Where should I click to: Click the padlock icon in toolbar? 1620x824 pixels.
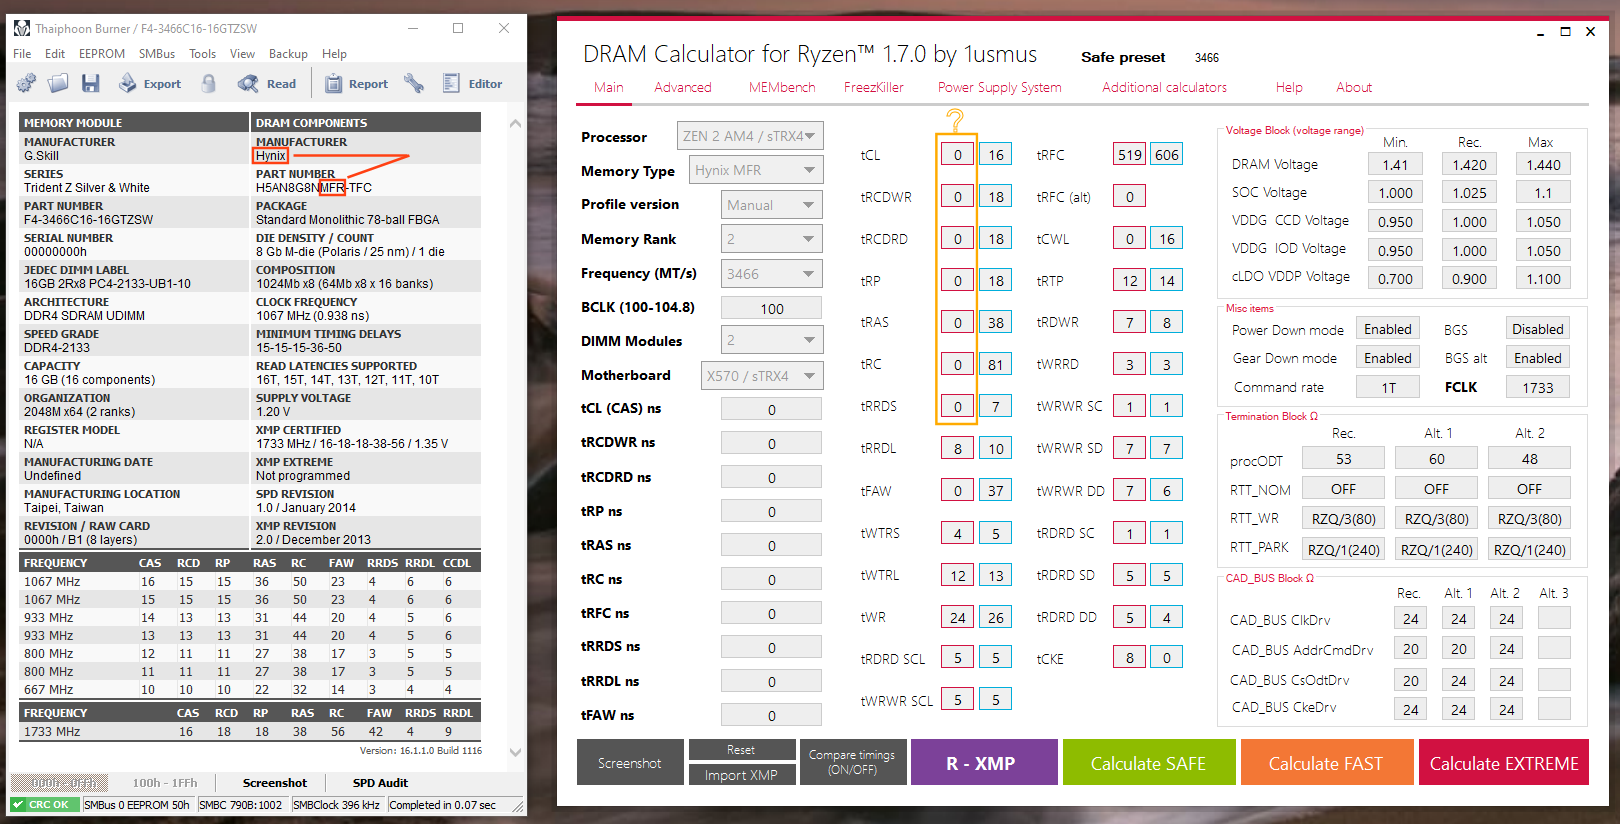(208, 84)
